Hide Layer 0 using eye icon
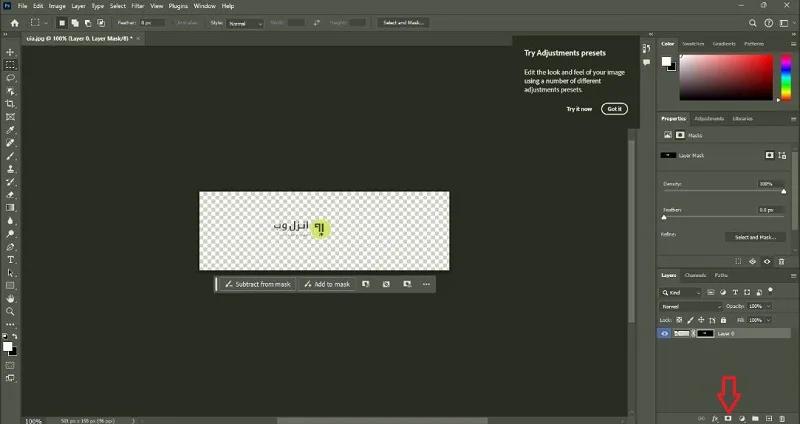Viewport: 800px width, 424px height. (664, 334)
